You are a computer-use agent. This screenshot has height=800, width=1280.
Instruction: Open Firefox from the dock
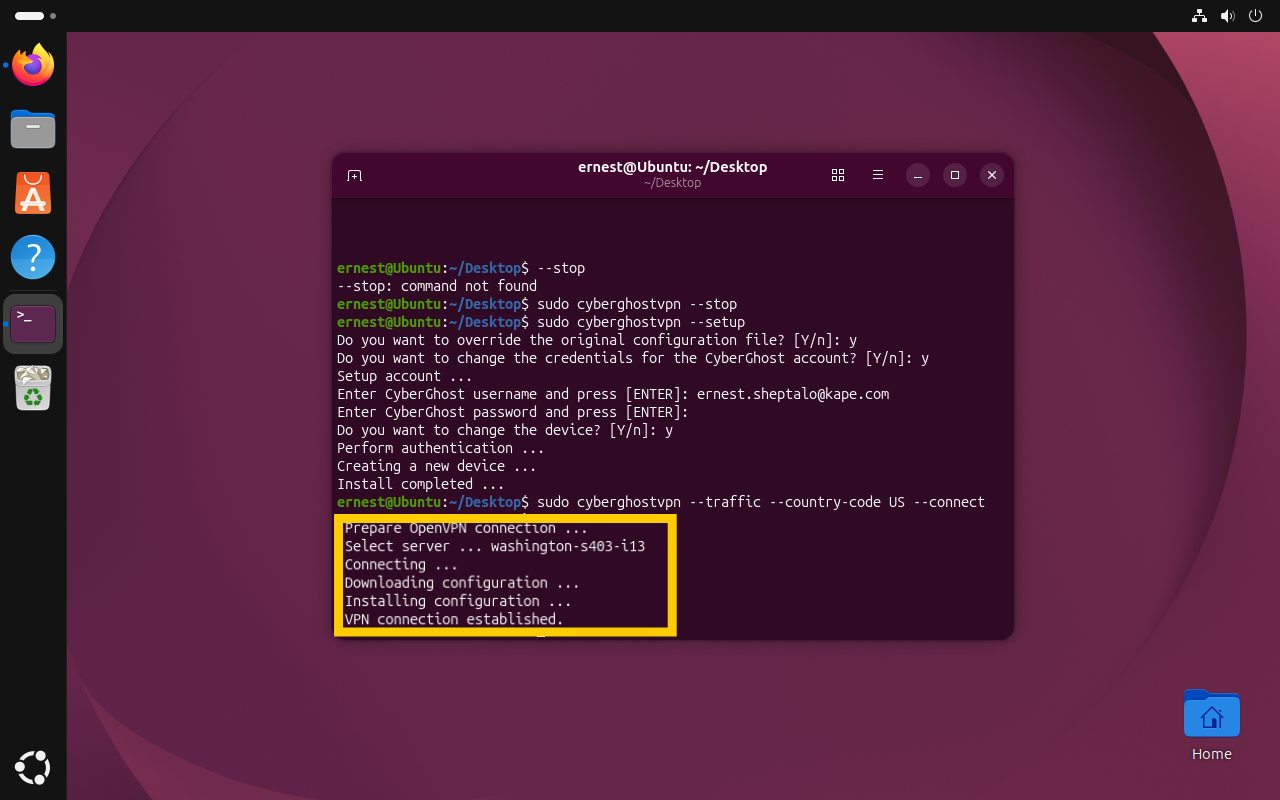[33, 66]
